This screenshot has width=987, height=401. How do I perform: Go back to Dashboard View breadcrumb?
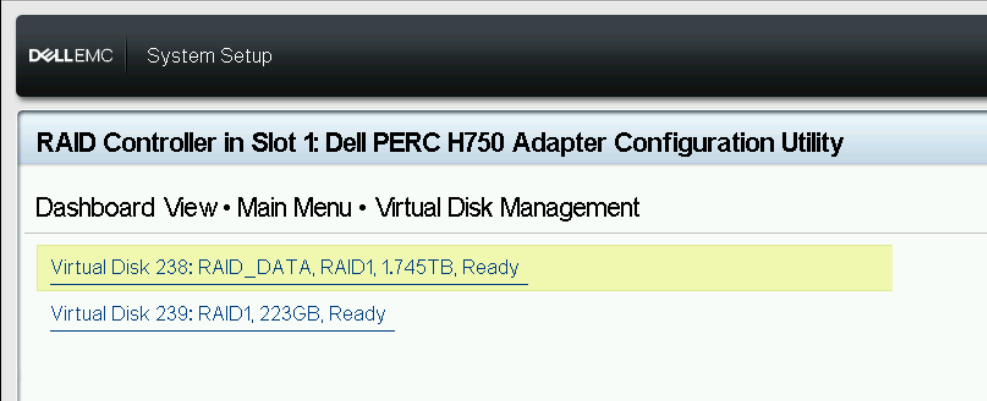point(126,207)
